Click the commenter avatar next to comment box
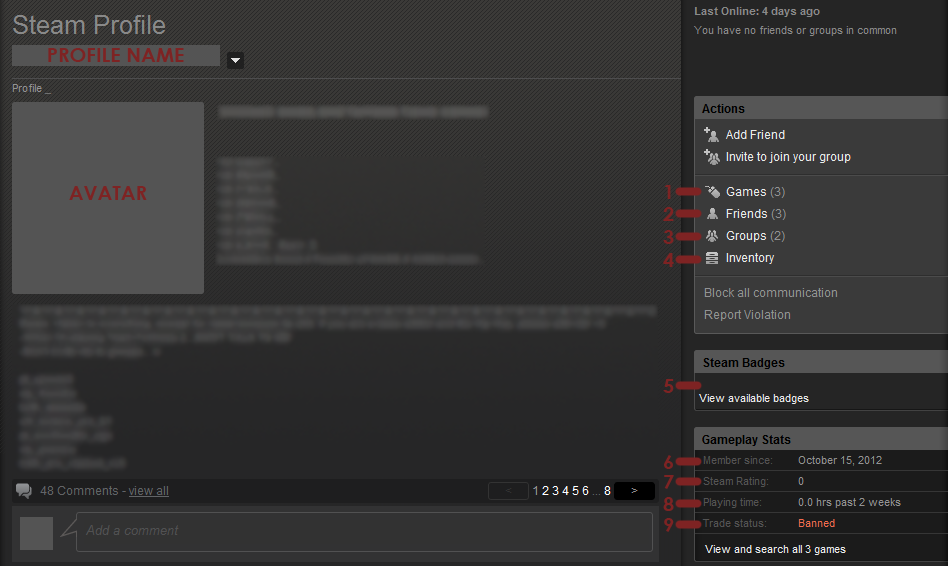Screen dimensions: 948x566 point(36,533)
